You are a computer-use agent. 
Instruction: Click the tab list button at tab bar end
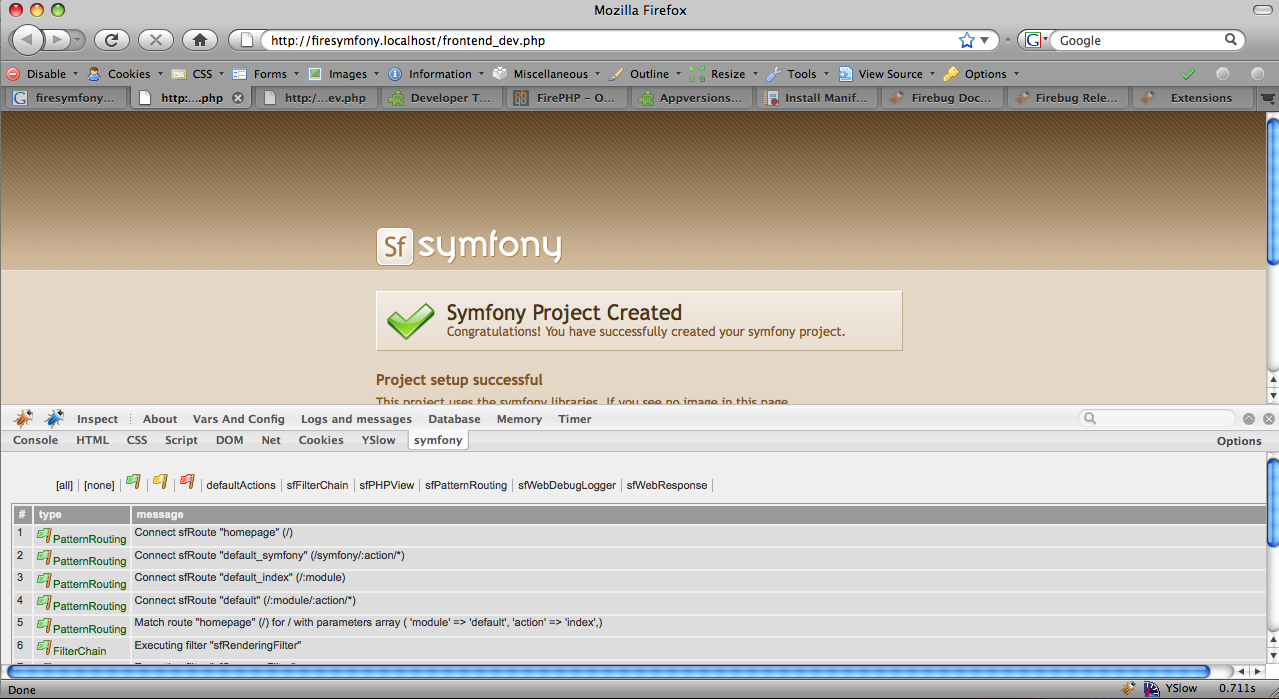coord(1268,98)
